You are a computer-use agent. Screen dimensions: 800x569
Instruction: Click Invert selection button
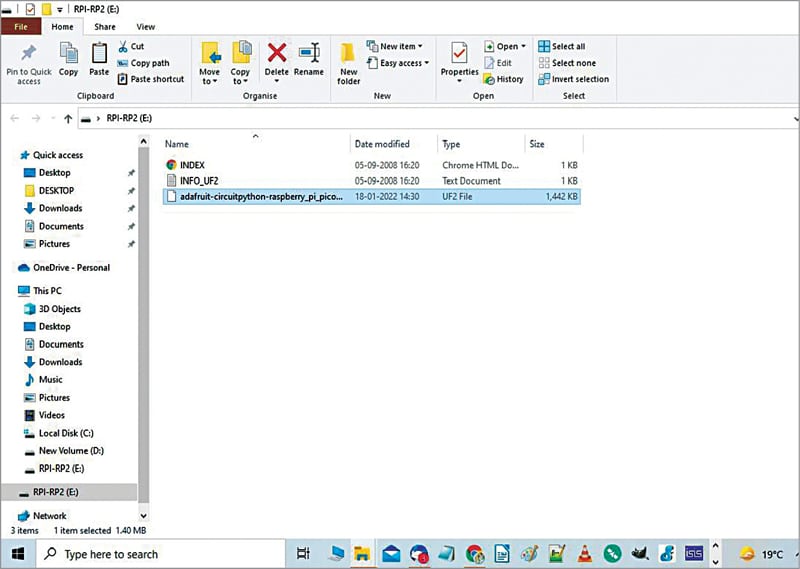click(572, 79)
